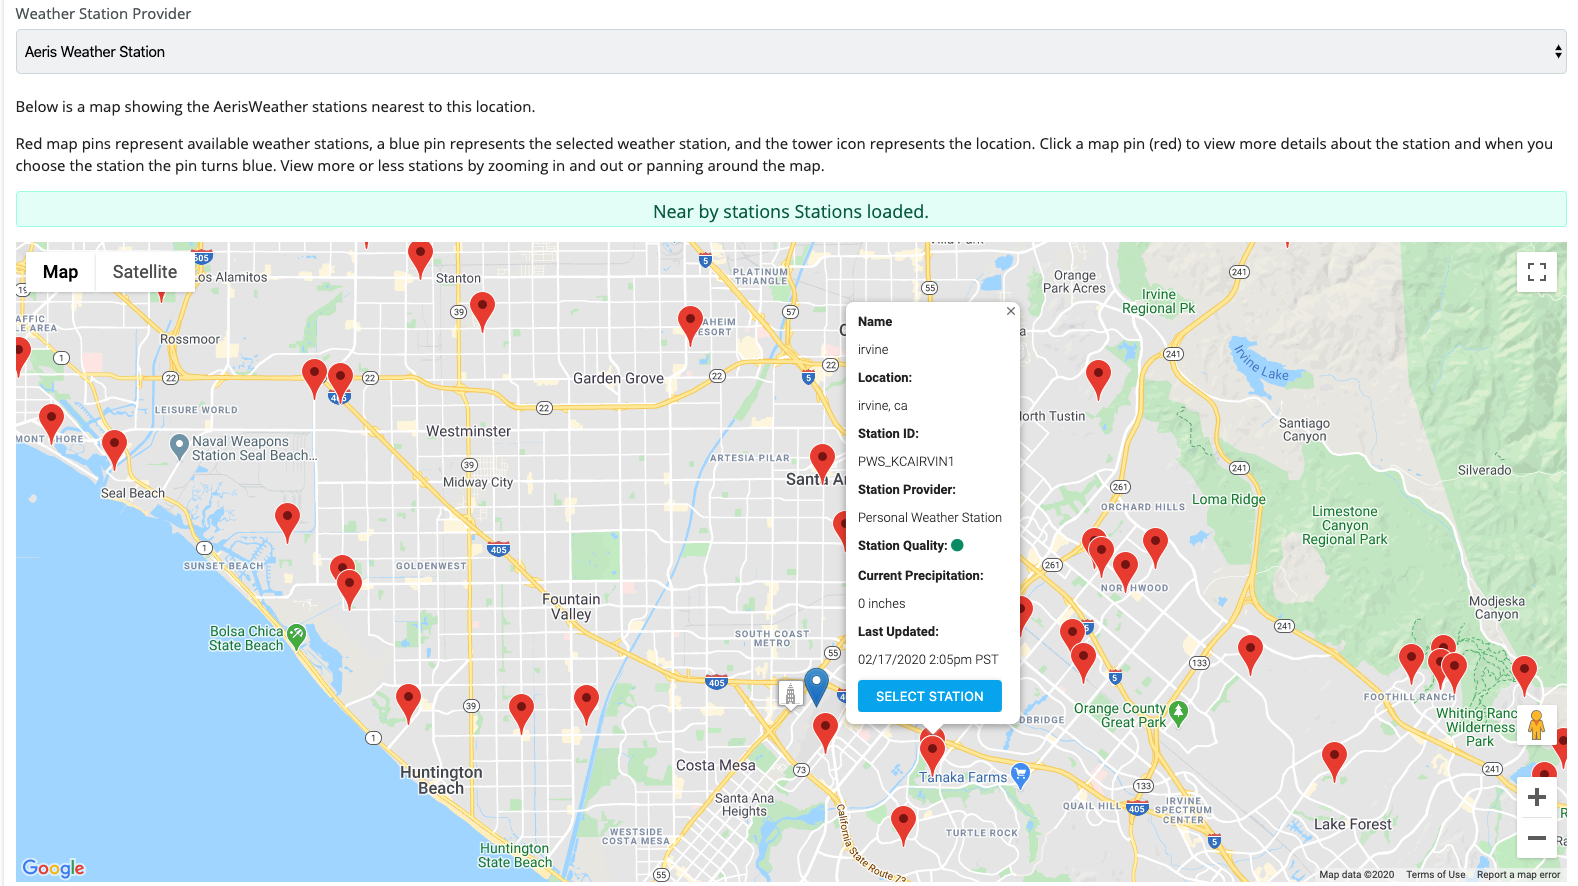The height and width of the screenshot is (886, 1578).
Task: Open the Weather Station Provider dropdown
Action: tap(791, 52)
